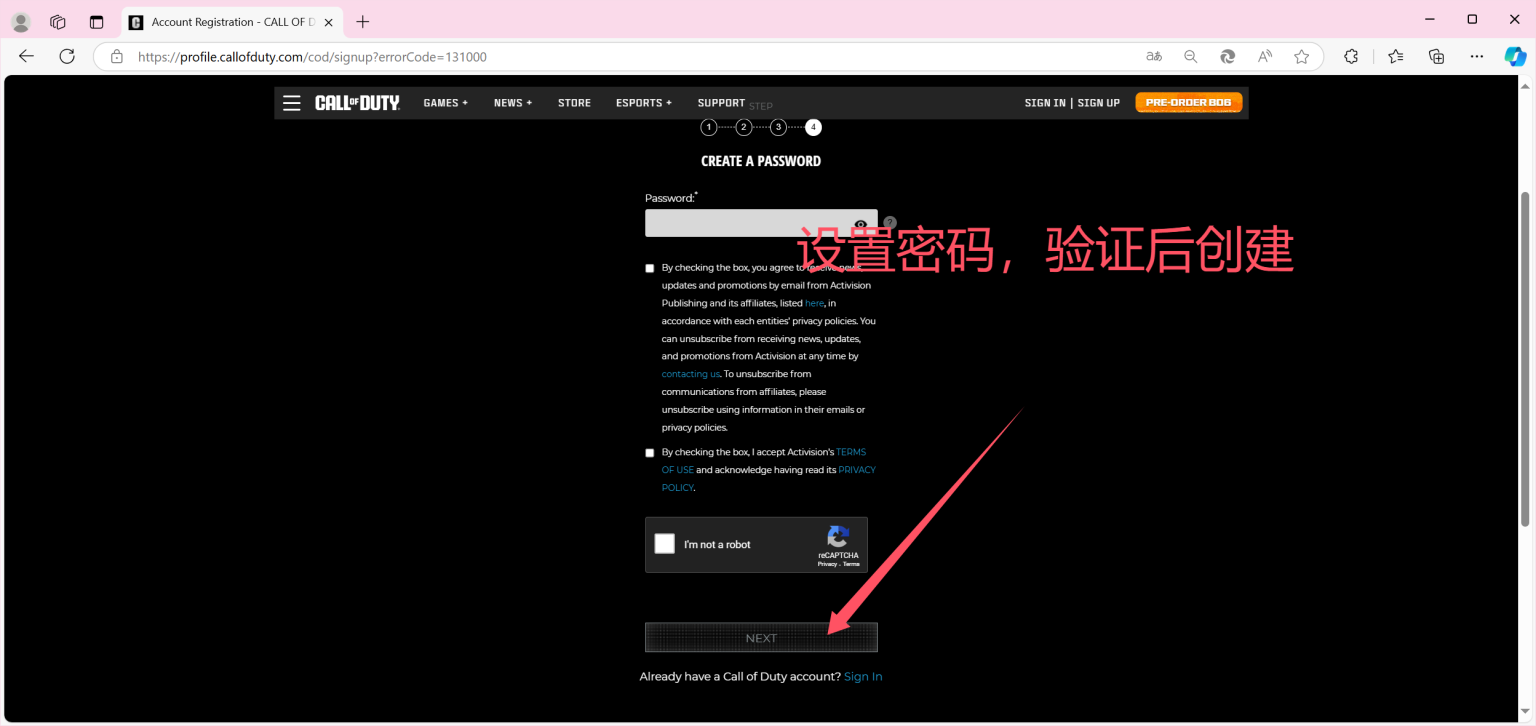Screen dimensions: 1536x726
Task: Open the STORE menu item
Action: pyautogui.click(x=574, y=102)
